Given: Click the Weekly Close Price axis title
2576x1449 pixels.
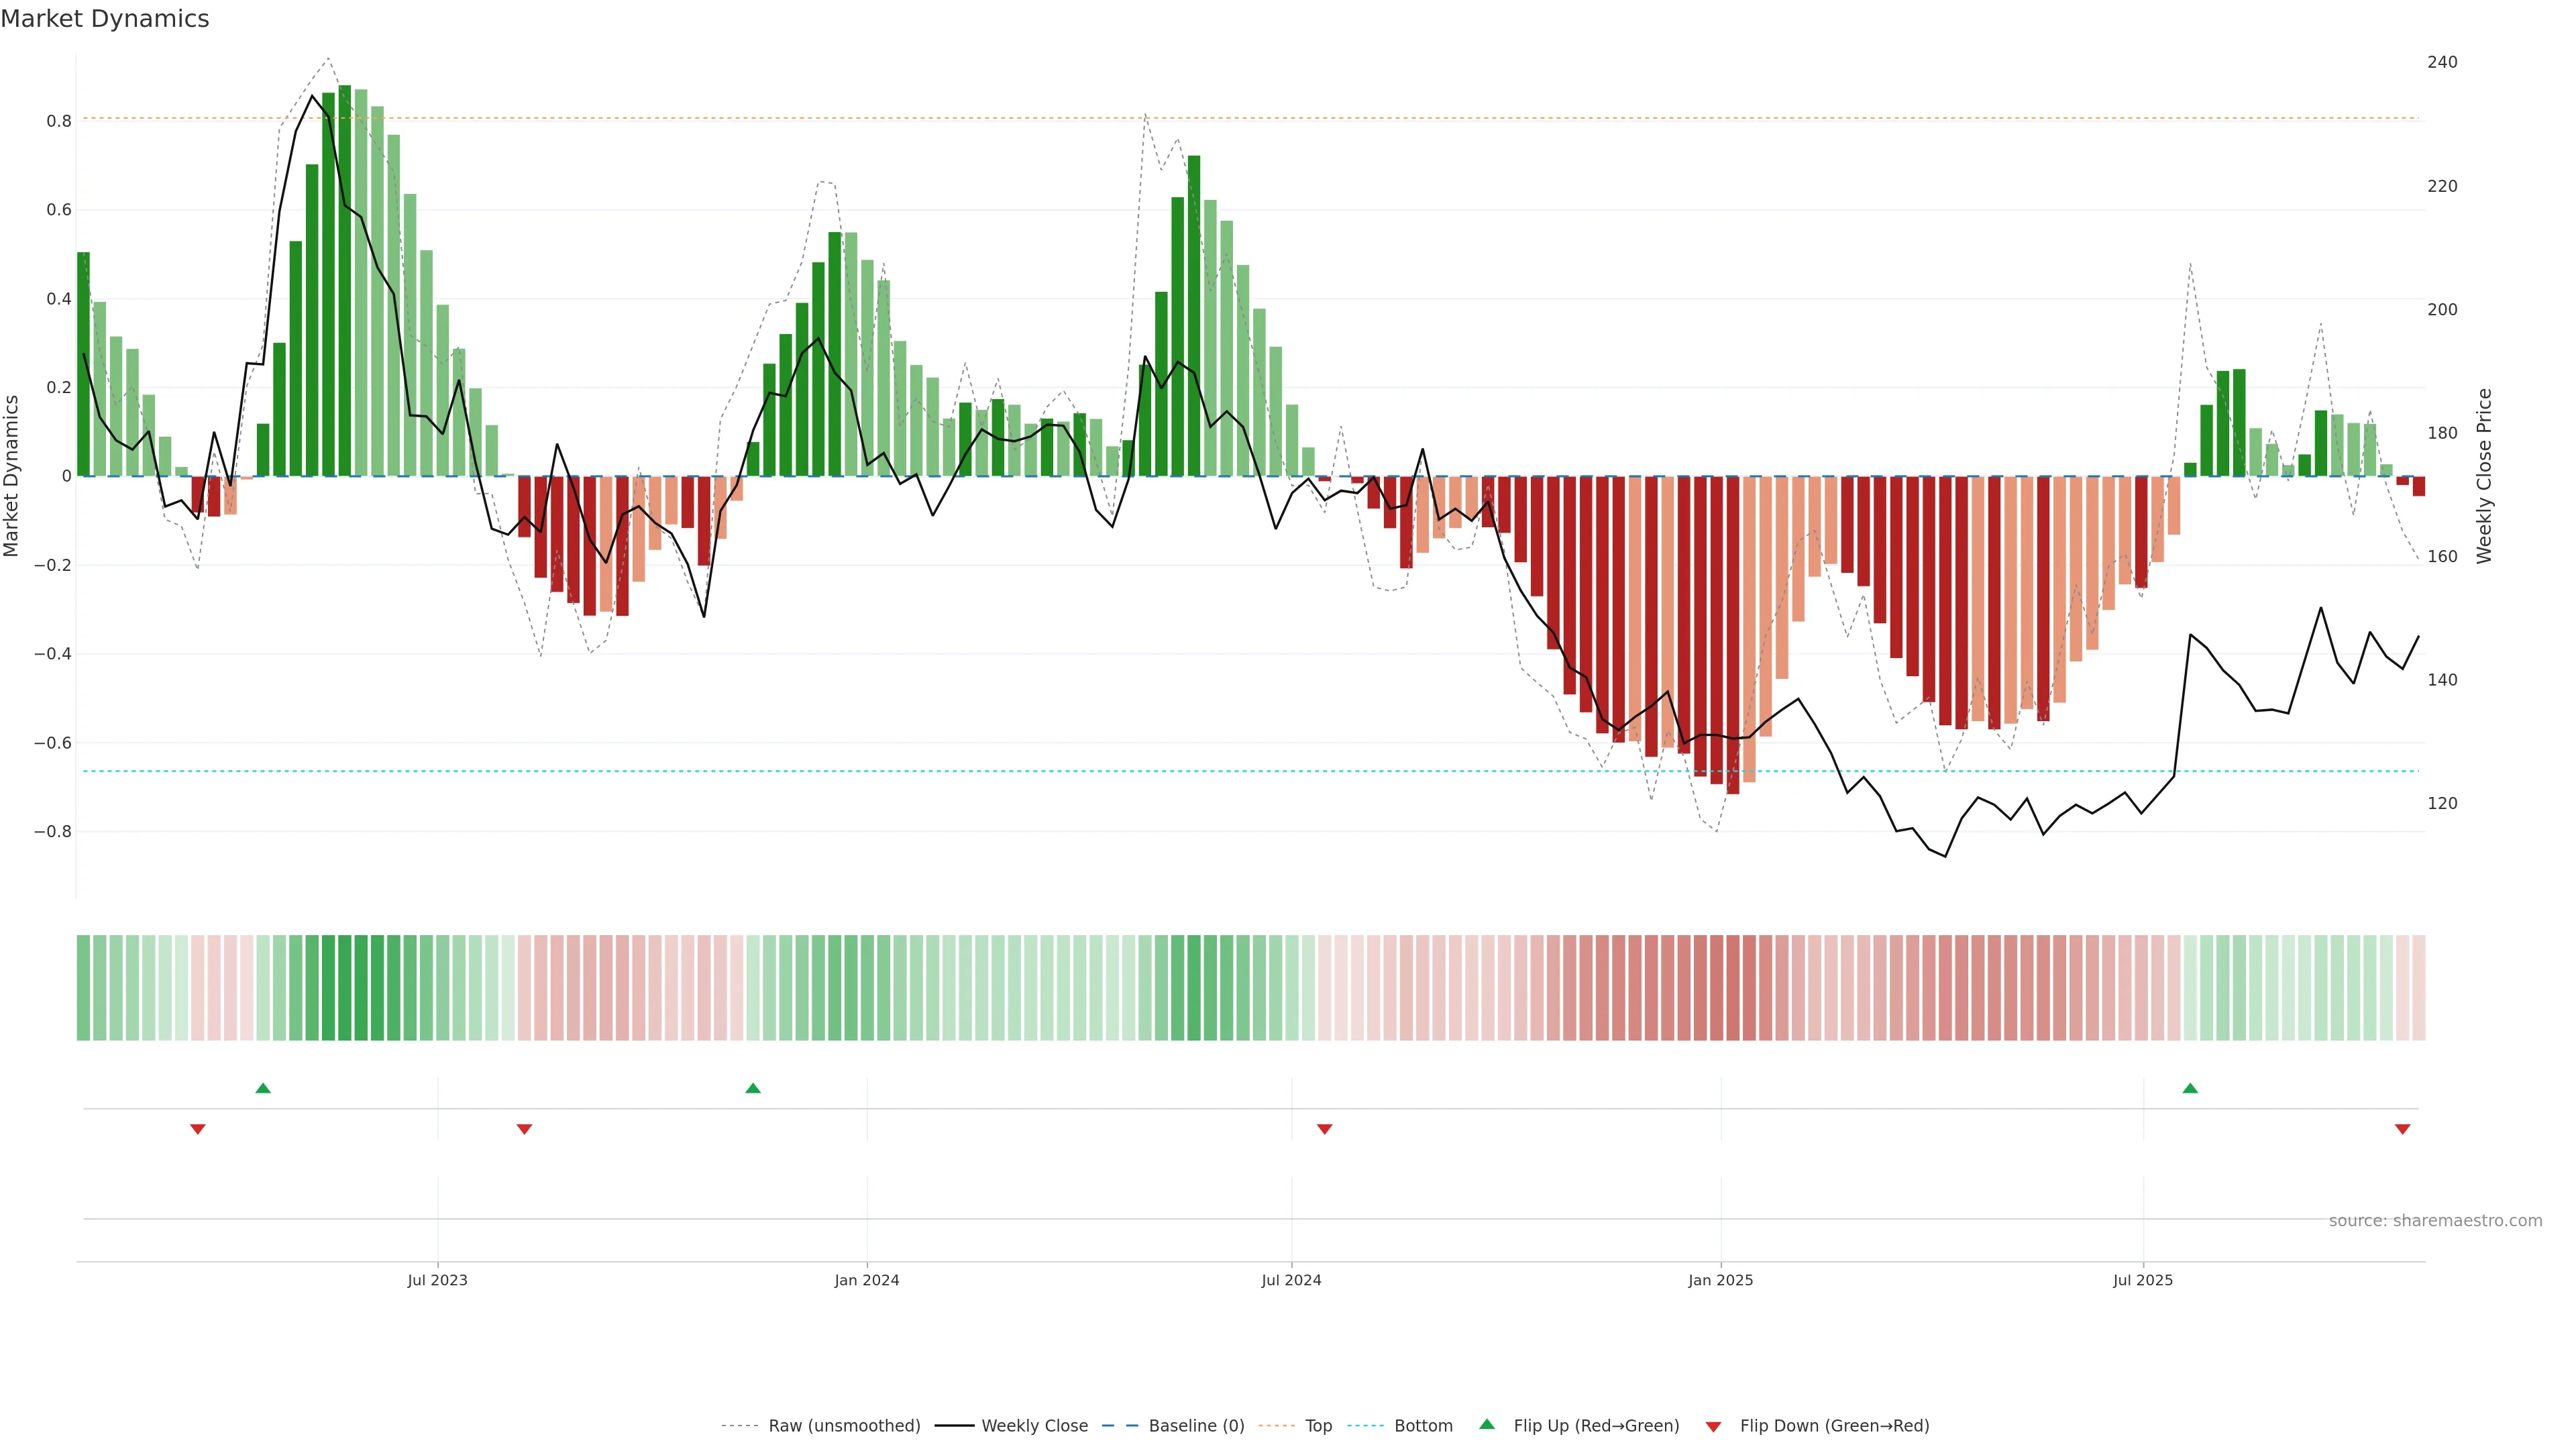Looking at the screenshot, I should pos(2484,476).
